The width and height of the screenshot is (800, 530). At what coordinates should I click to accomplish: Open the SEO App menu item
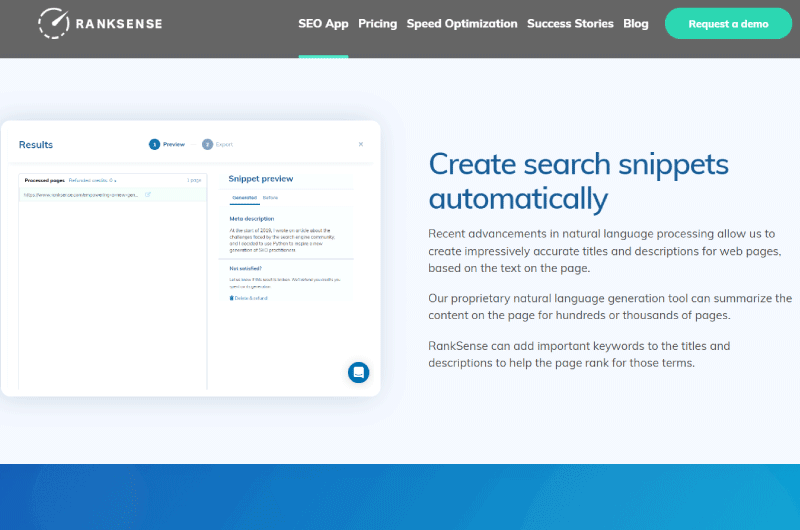[x=323, y=23]
